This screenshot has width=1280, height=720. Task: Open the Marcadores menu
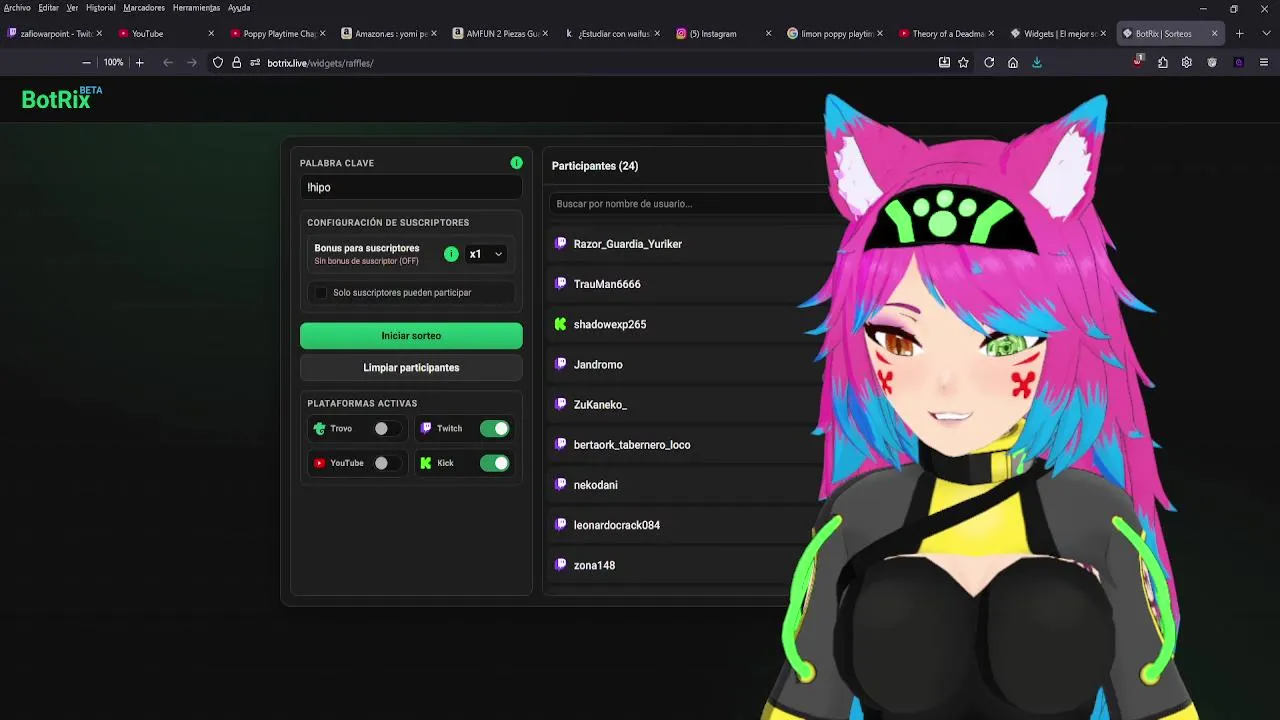(x=144, y=8)
